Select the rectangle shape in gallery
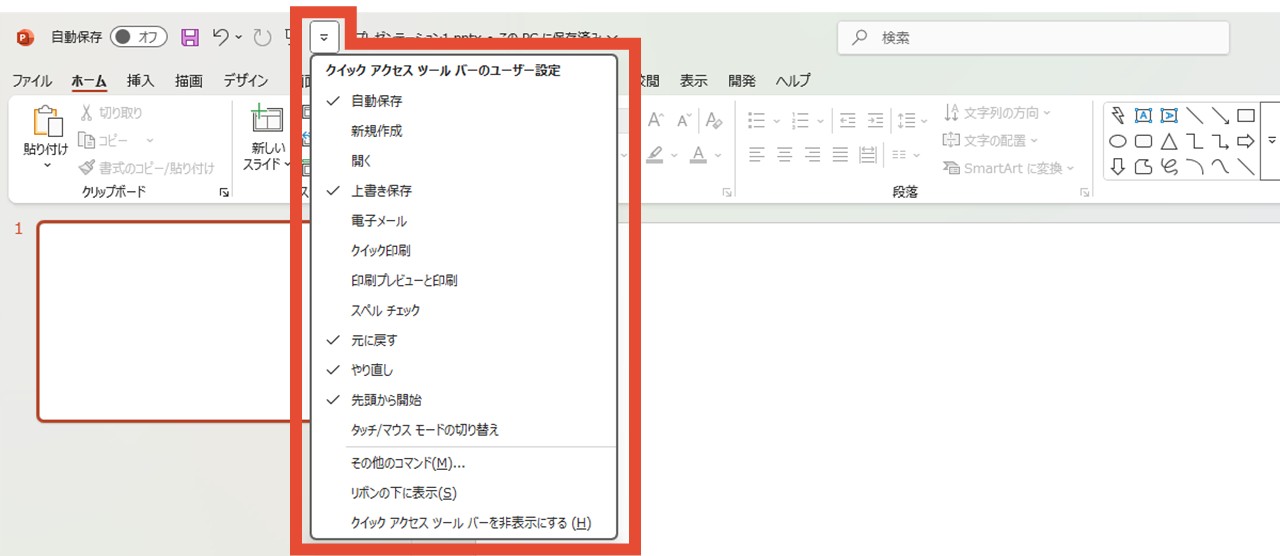The height and width of the screenshot is (556, 1280). tap(1245, 115)
